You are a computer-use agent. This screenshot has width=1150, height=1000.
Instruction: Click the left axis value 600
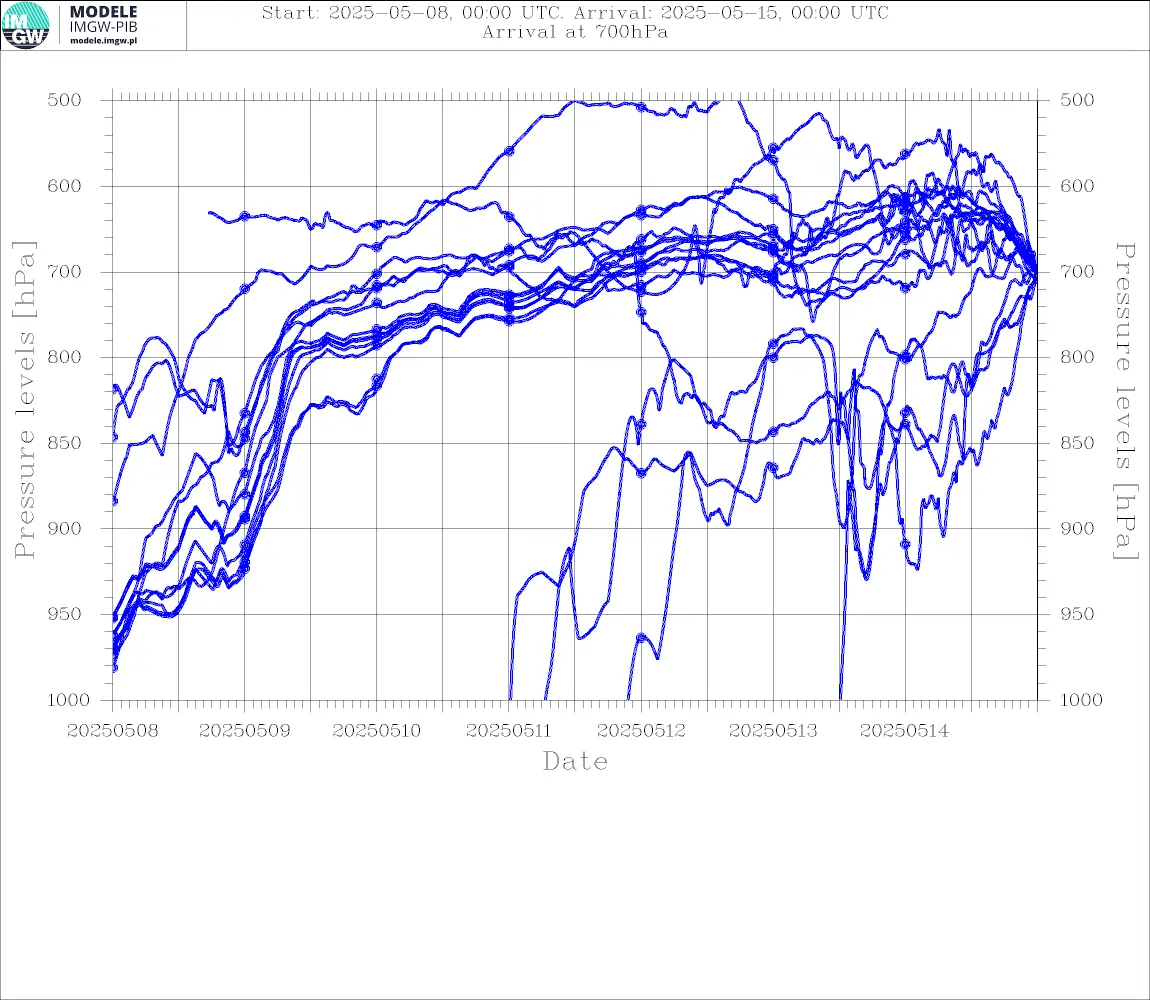click(65, 186)
